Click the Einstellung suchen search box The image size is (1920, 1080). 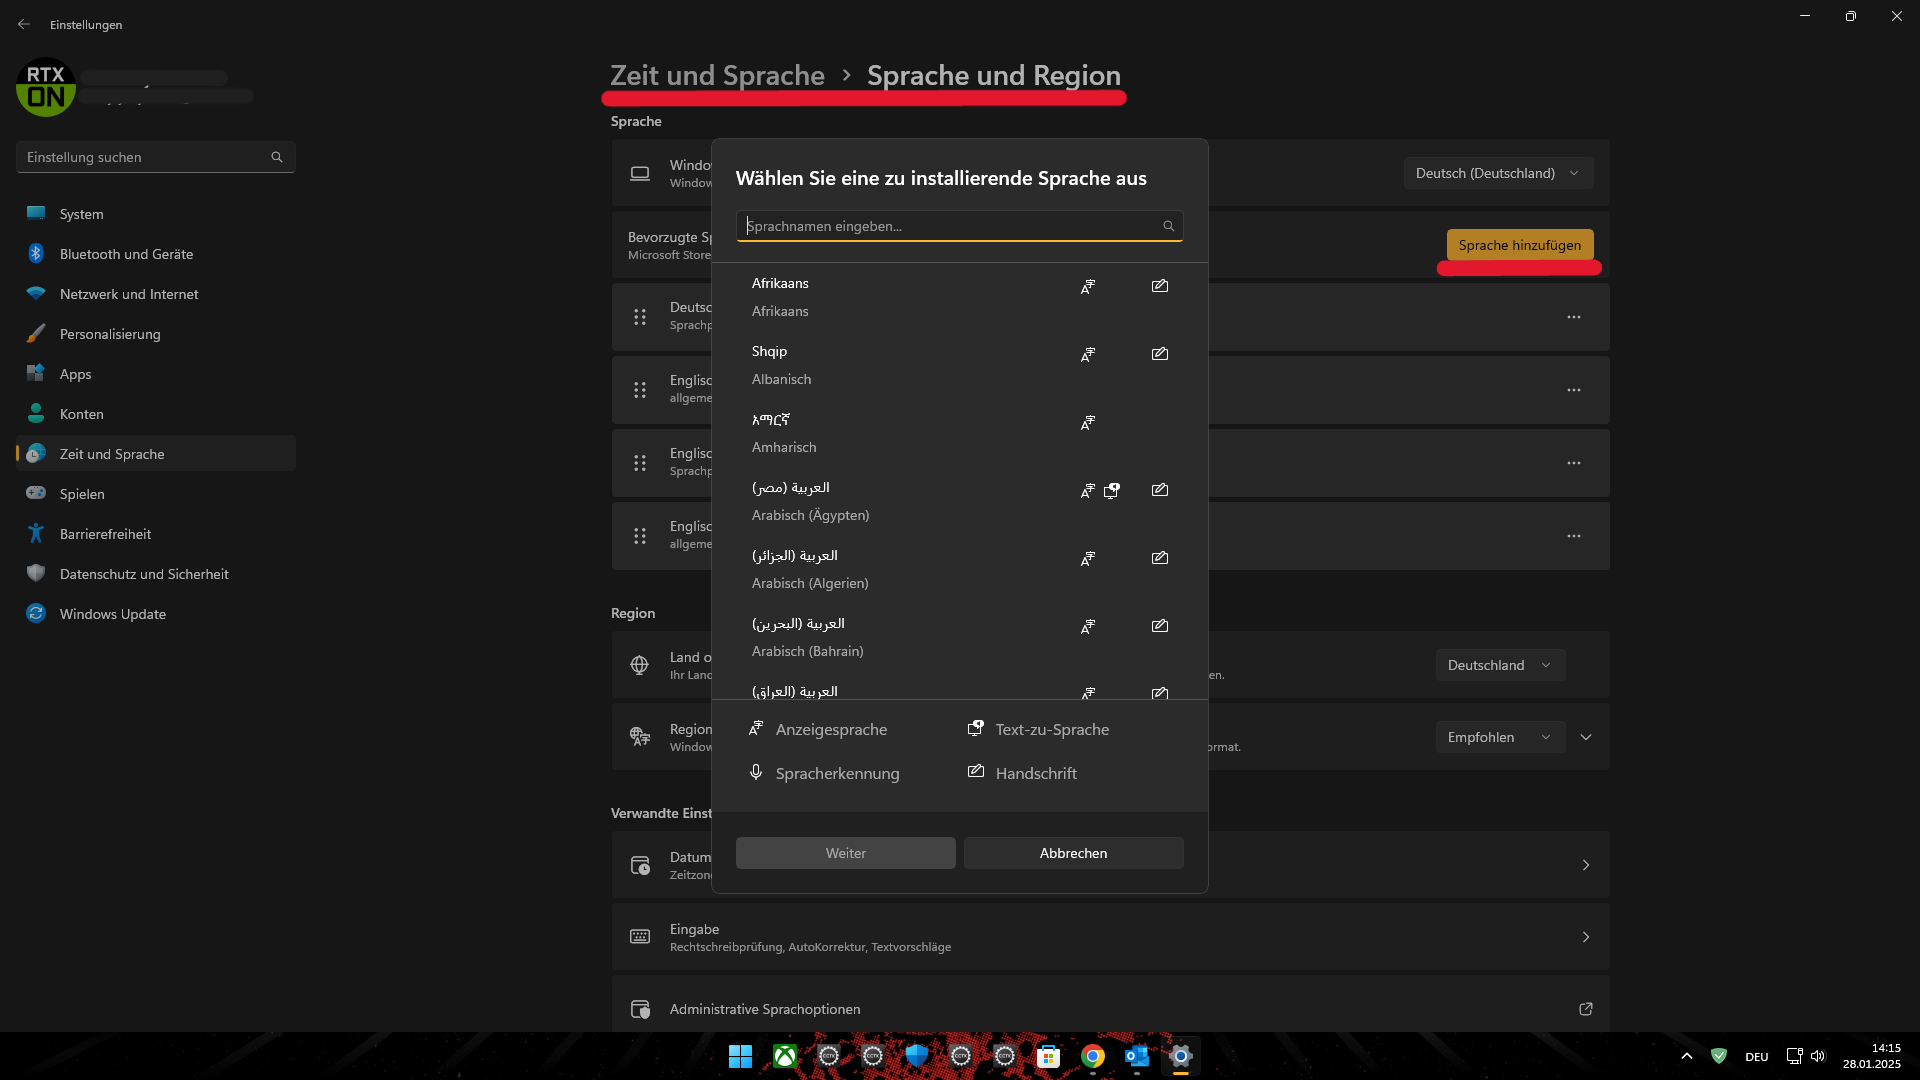(x=156, y=157)
